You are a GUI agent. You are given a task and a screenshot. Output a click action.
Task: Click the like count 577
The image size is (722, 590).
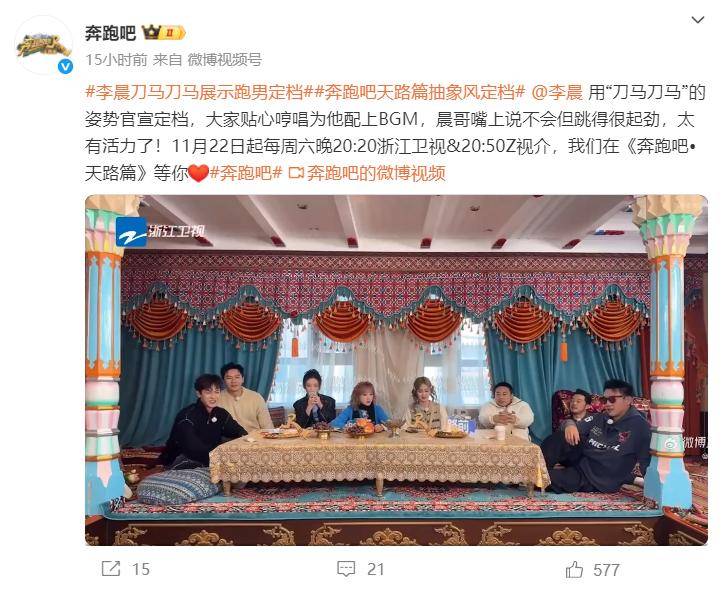click(x=606, y=570)
